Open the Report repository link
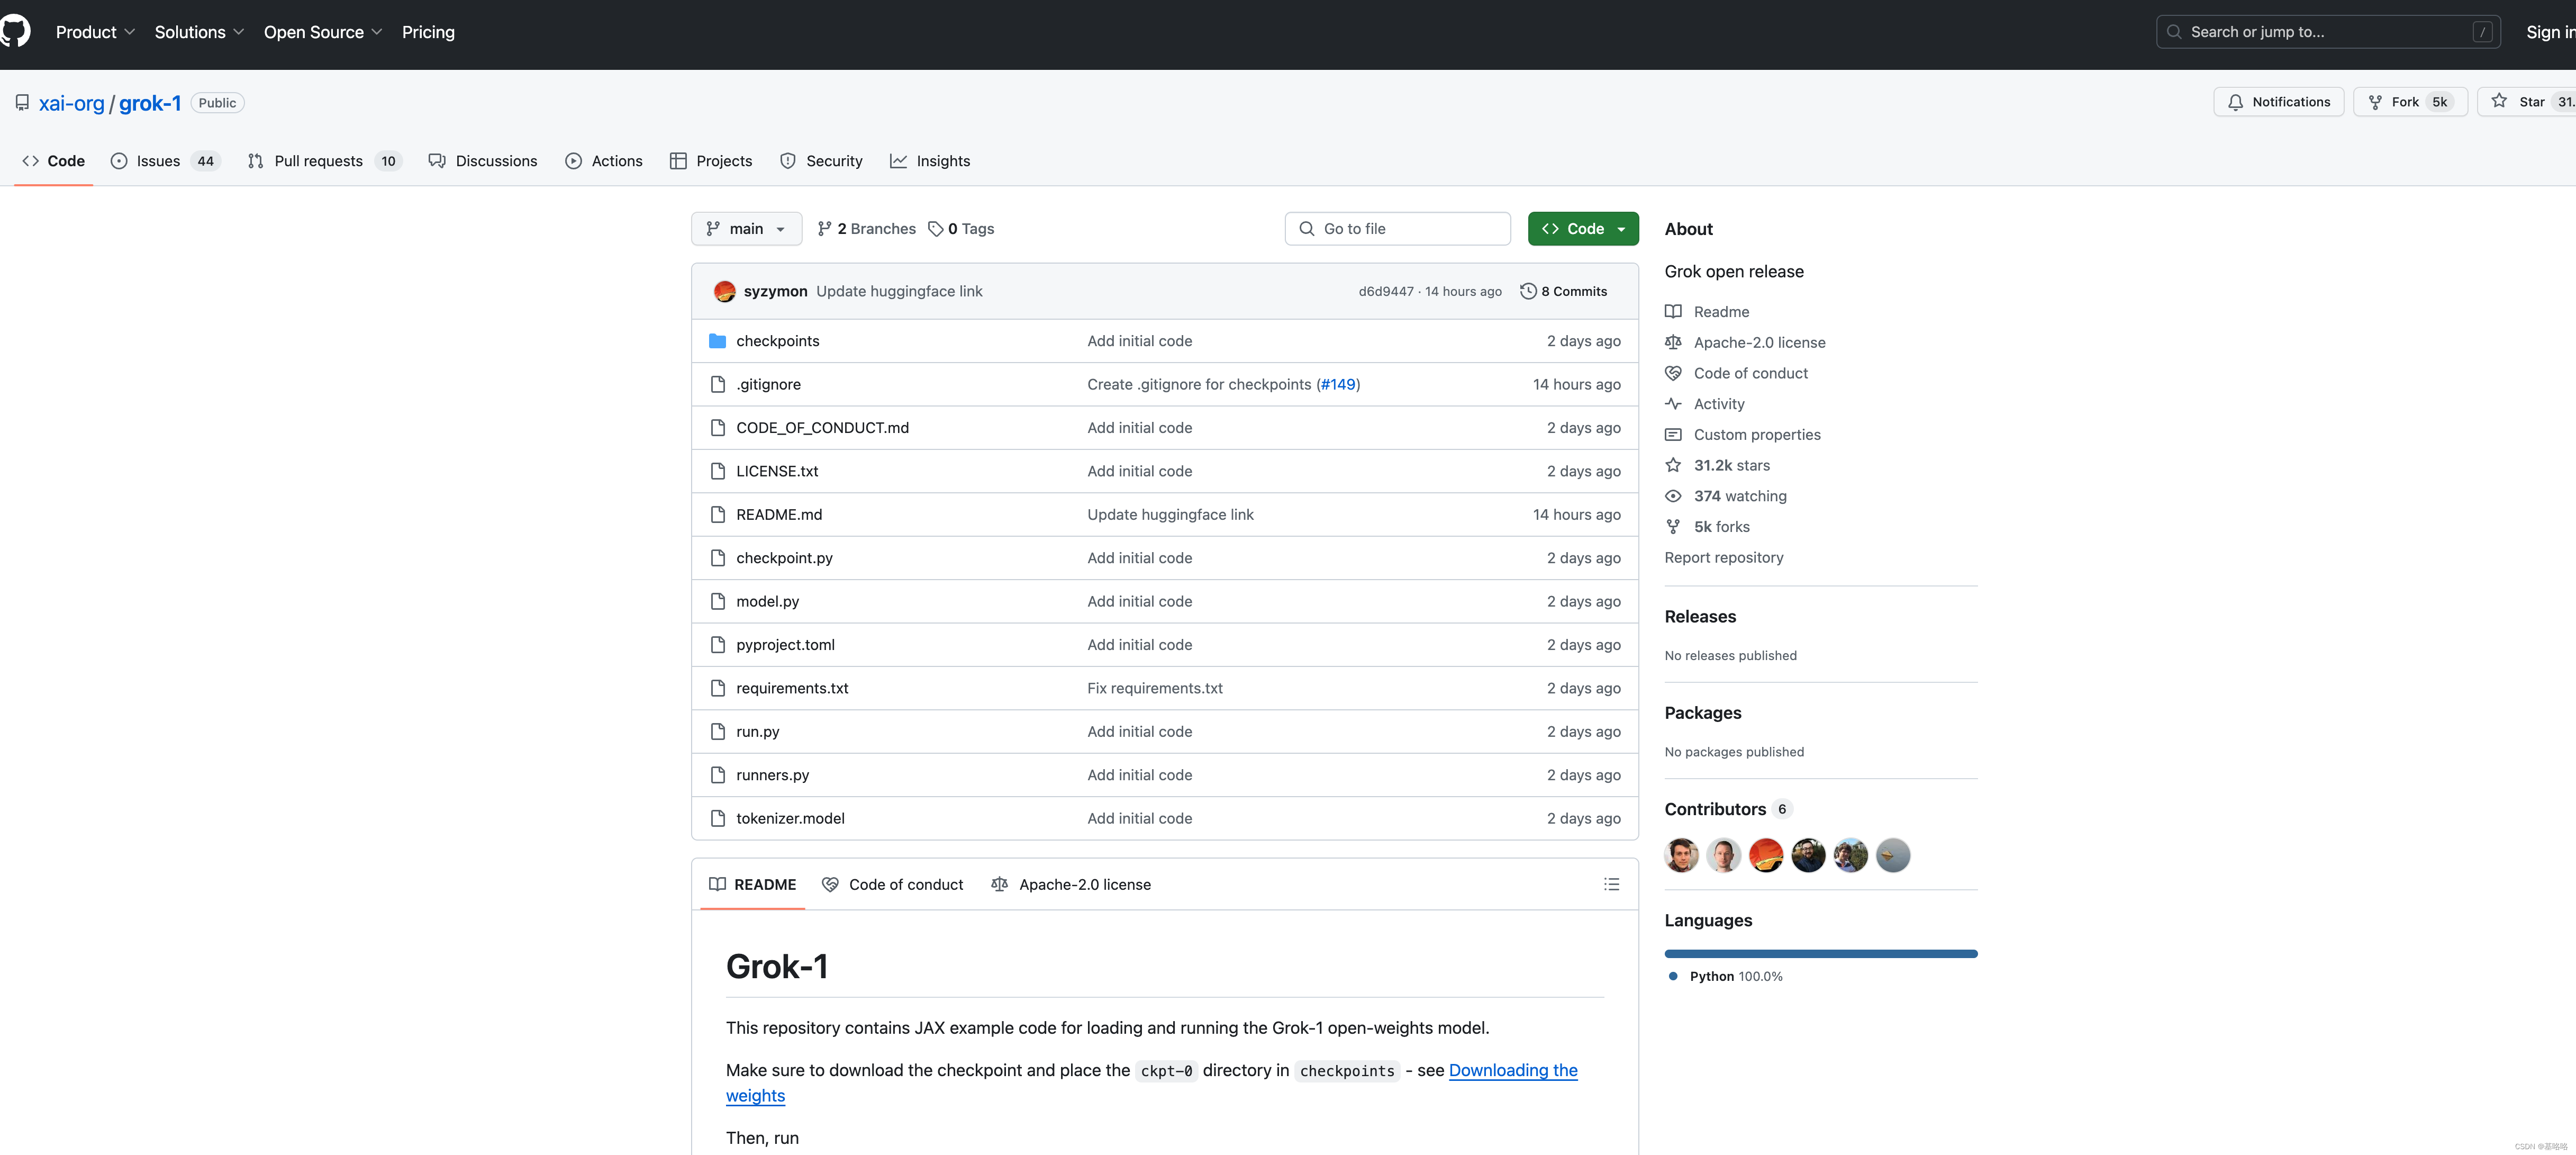This screenshot has width=2576, height=1155. pos(1723,557)
